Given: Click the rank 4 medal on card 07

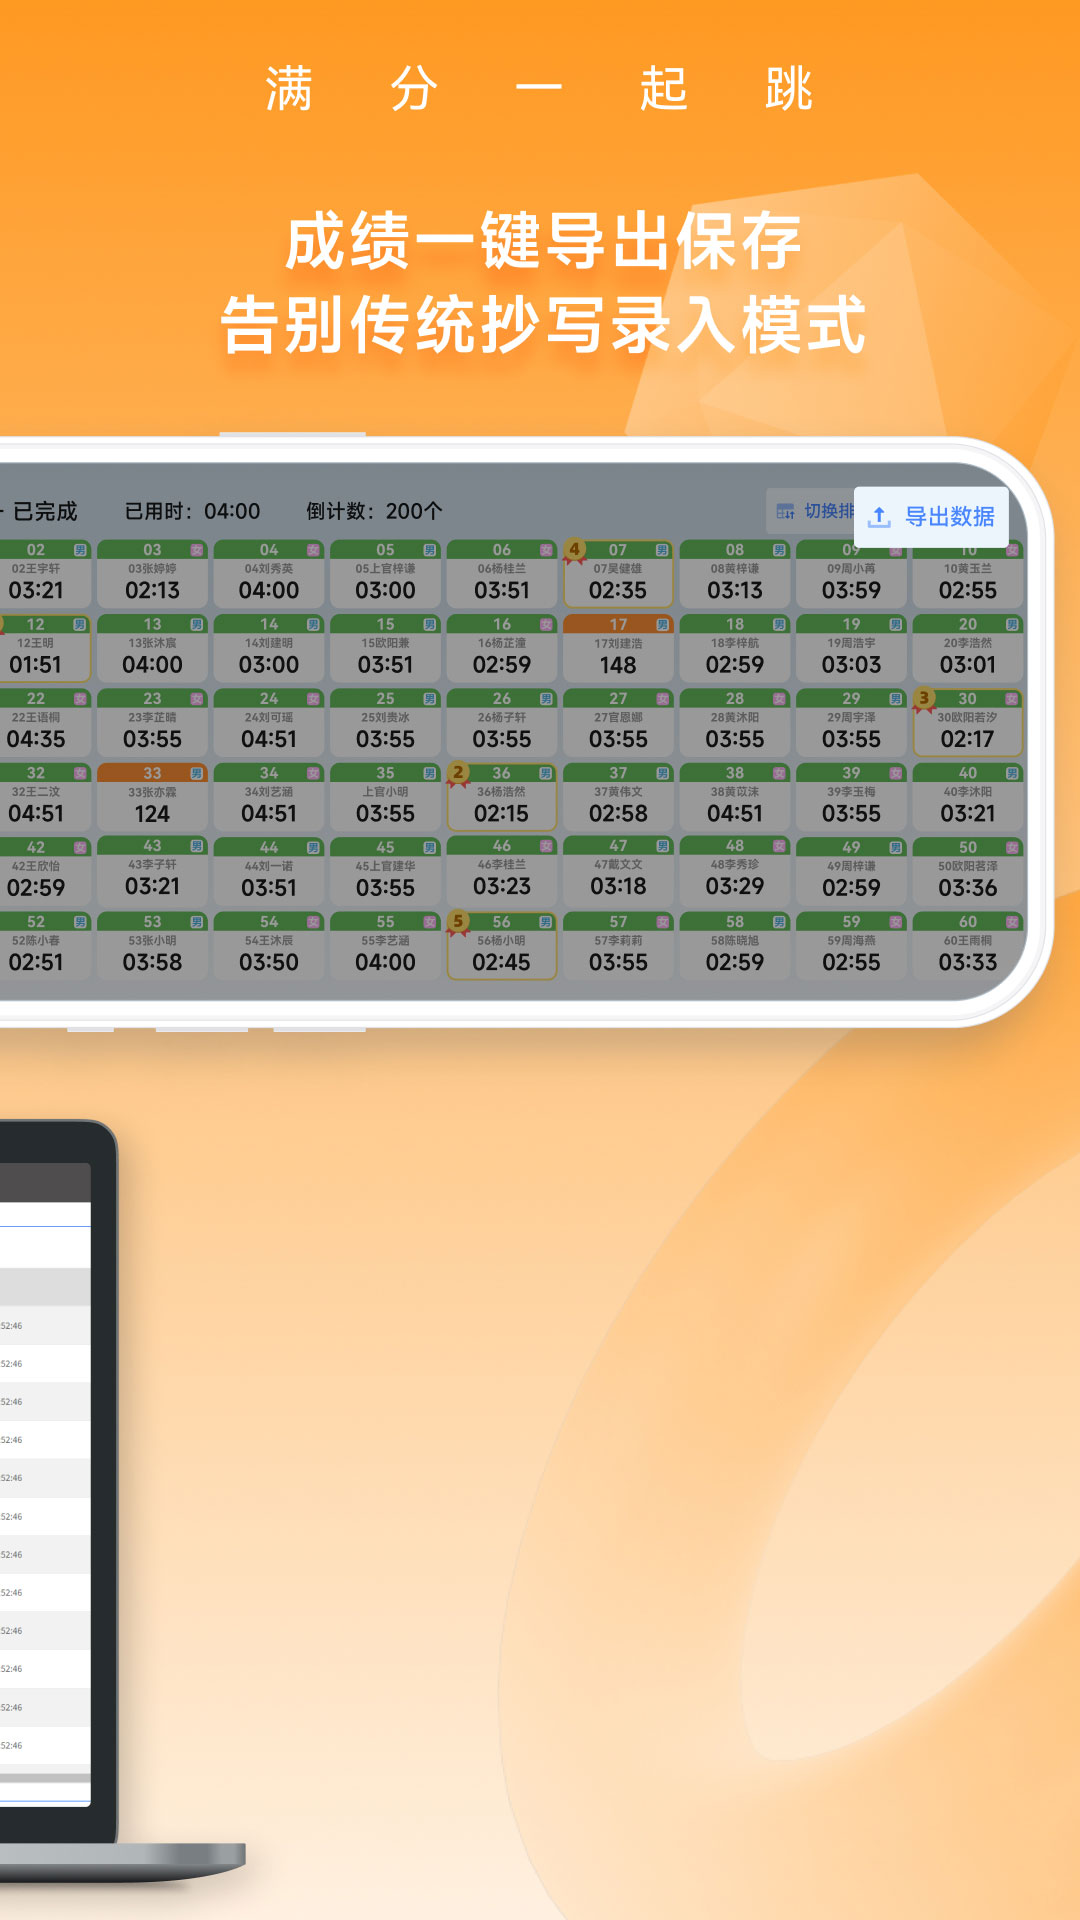Looking at the screenshot, I should (x=574, y=550).
